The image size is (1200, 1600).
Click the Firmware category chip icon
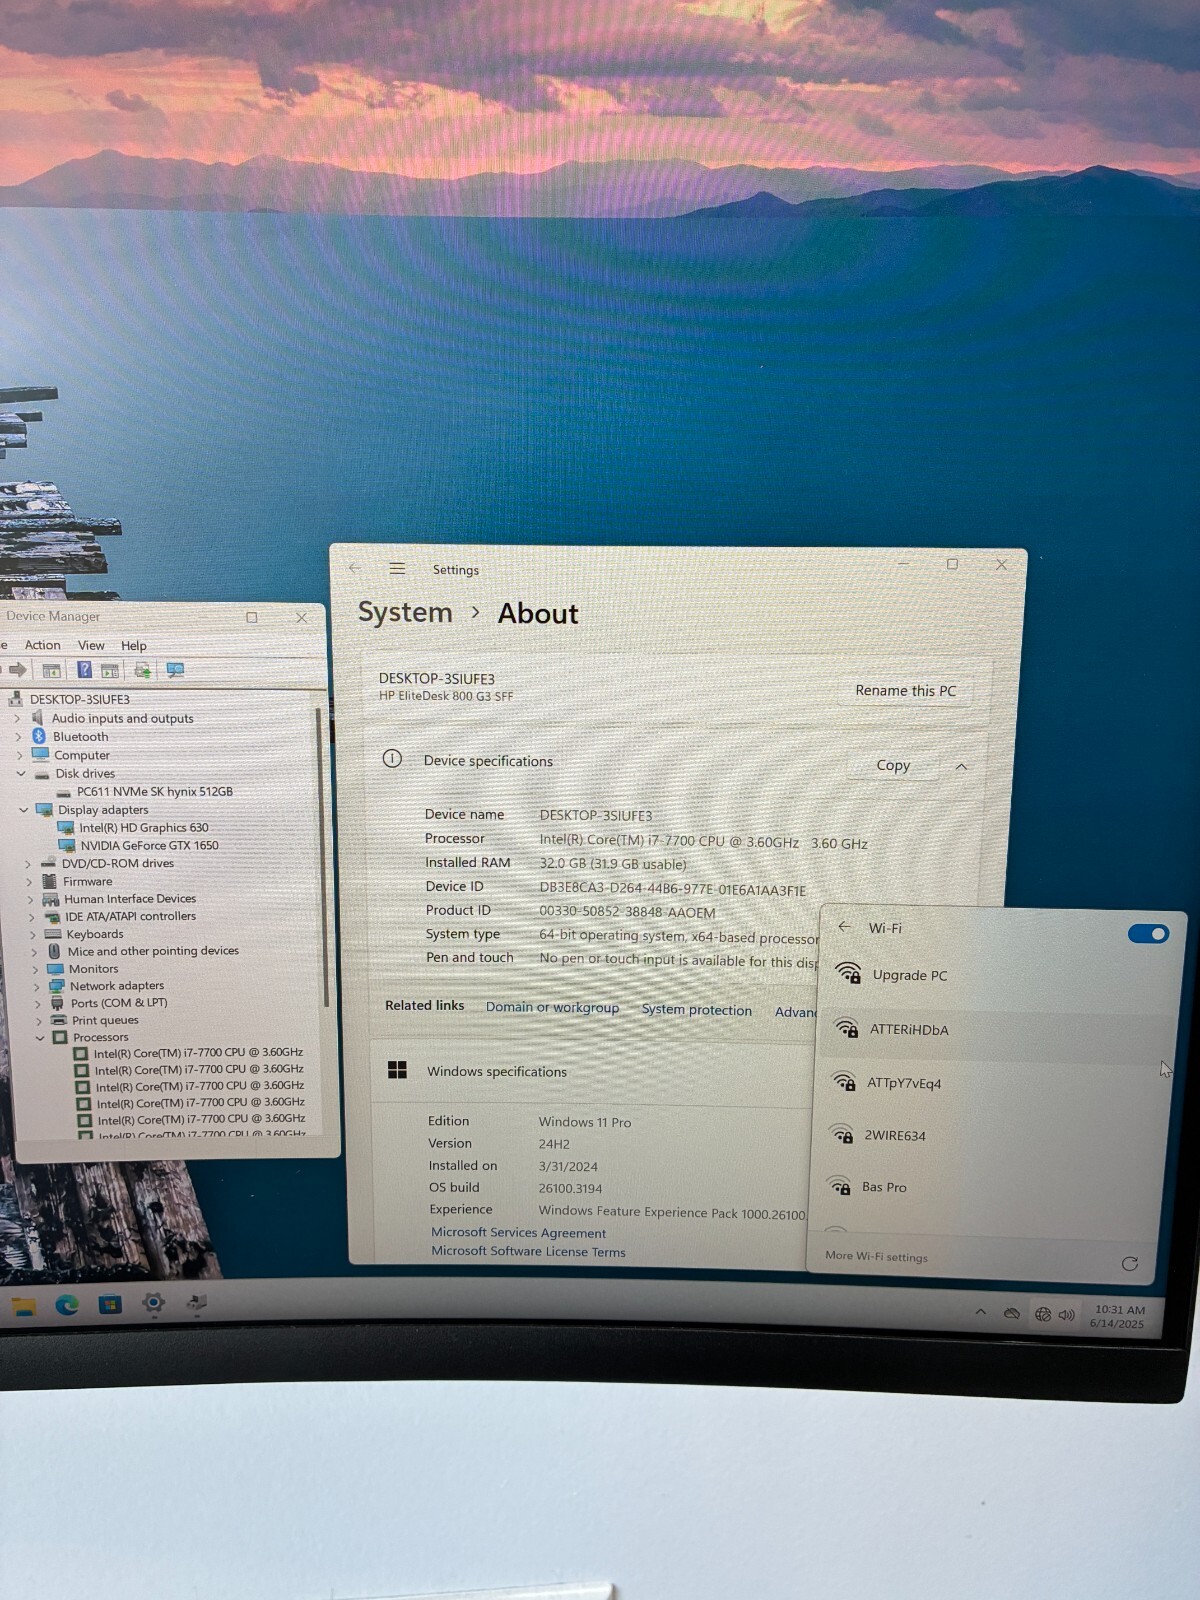click(50, 881)
